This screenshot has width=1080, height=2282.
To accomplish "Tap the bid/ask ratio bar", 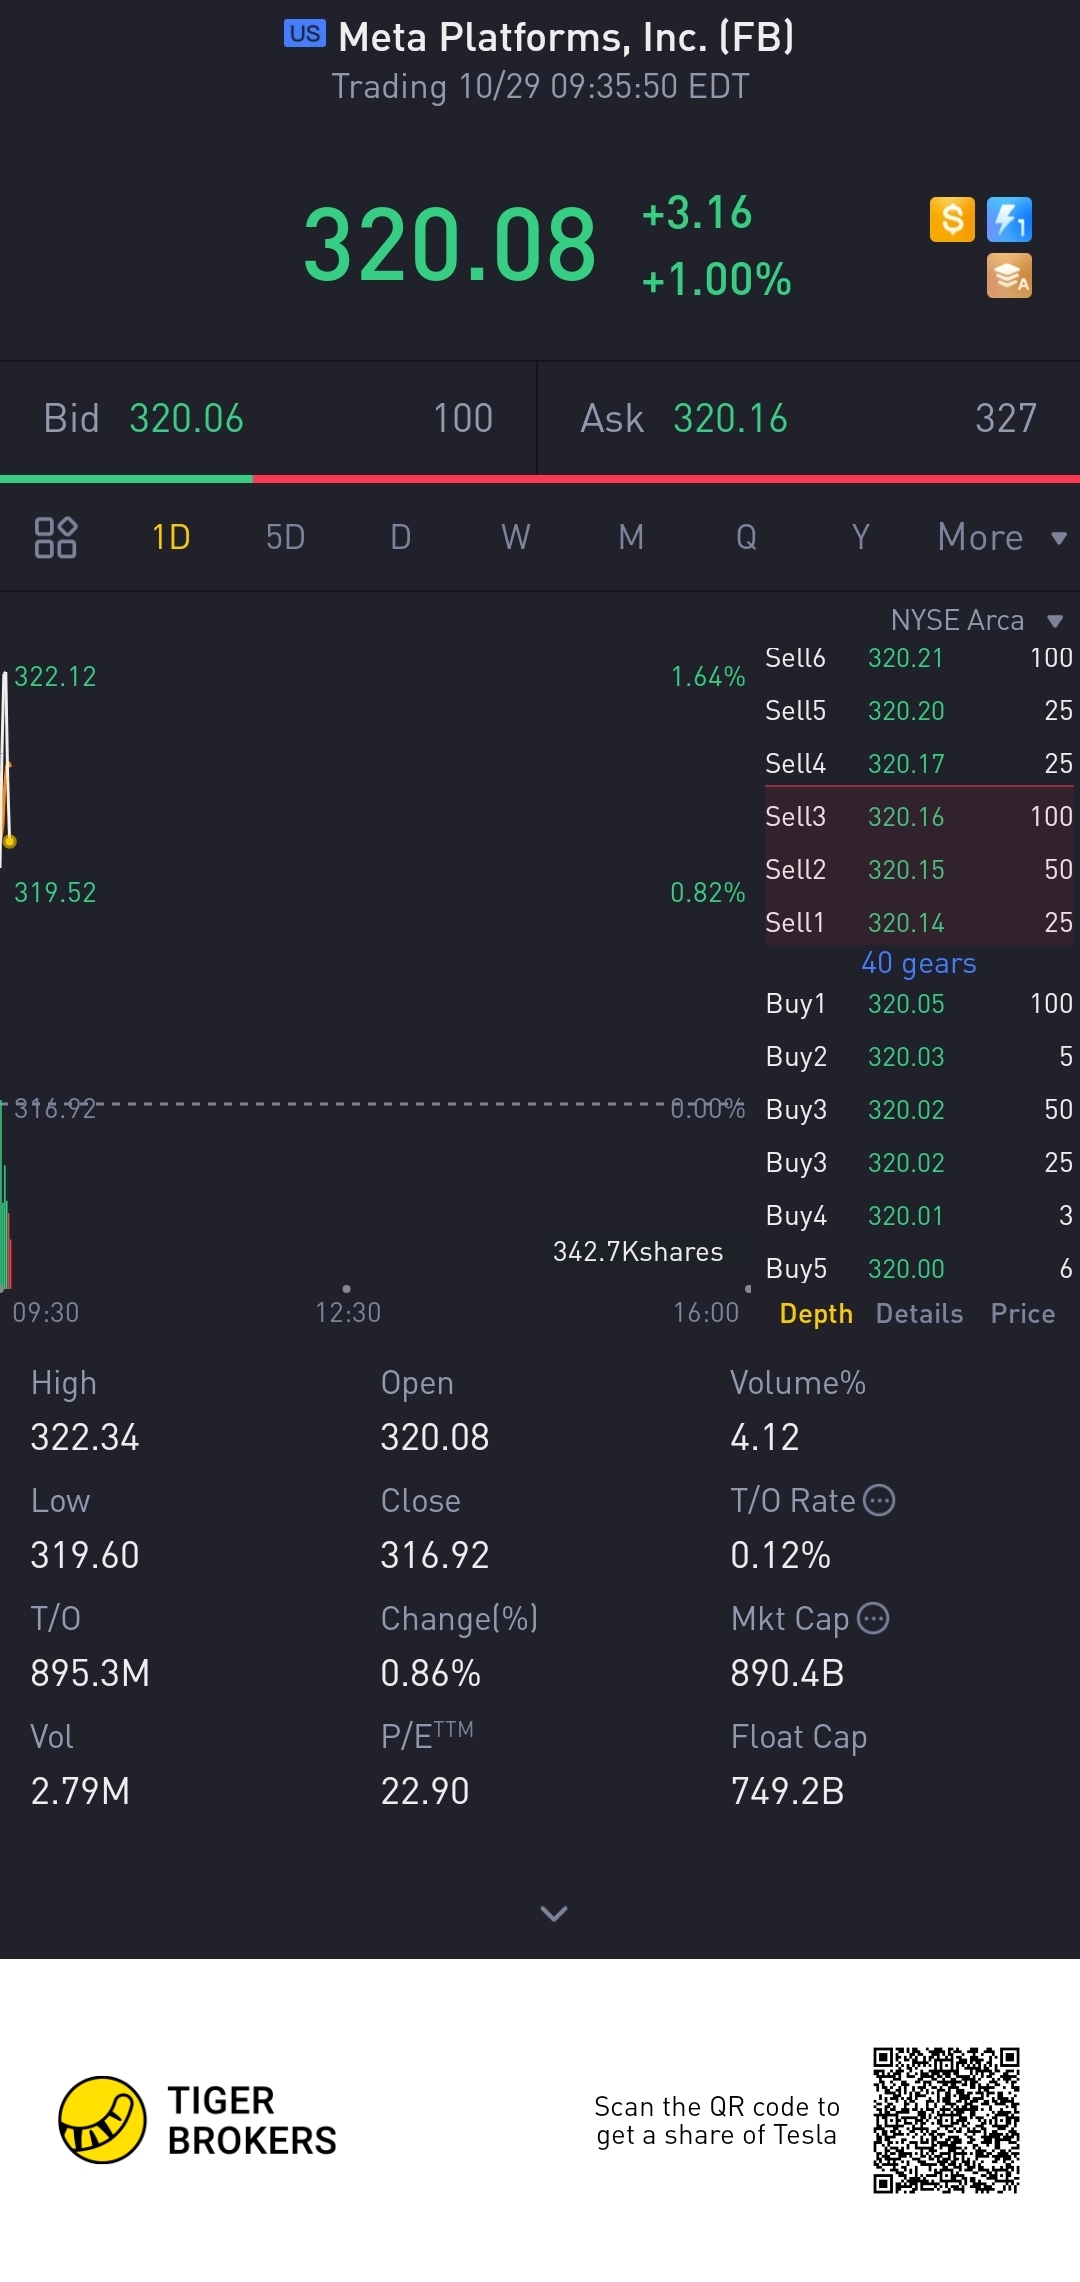I will [540, 479].
